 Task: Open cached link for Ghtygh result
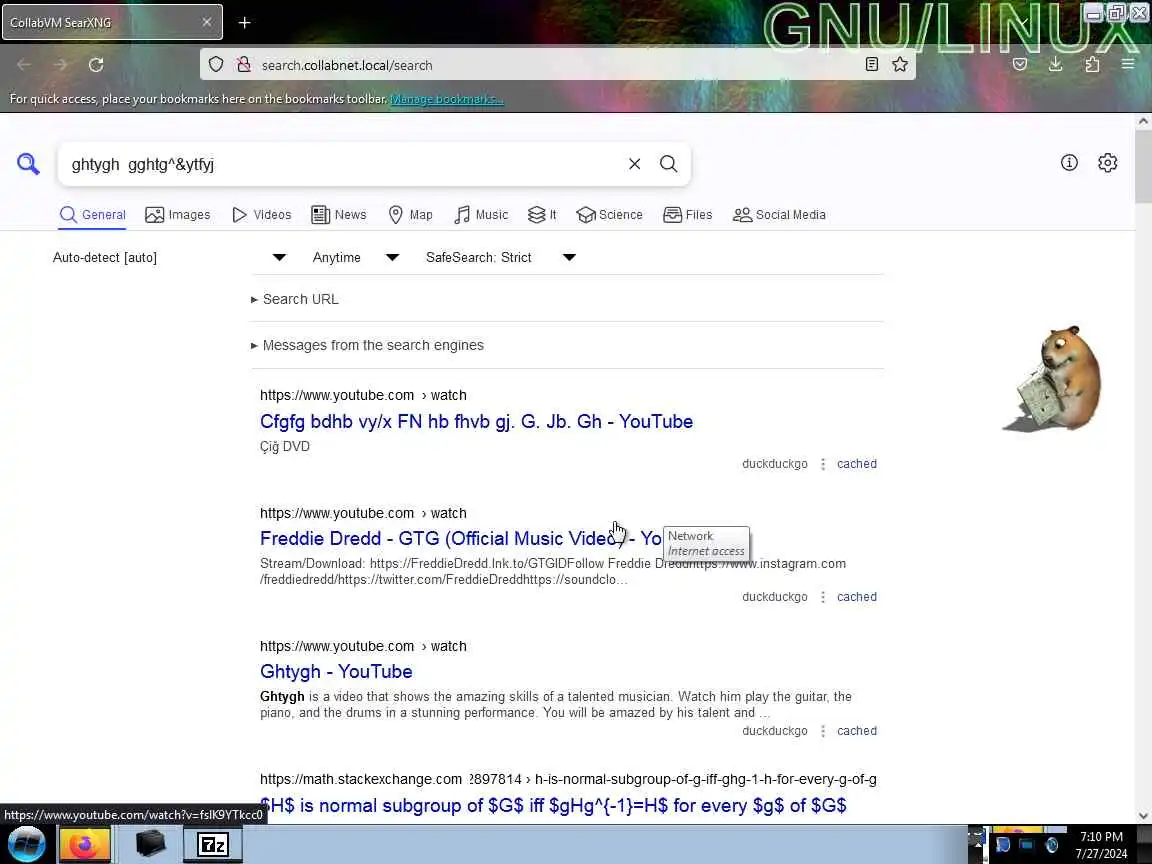point(857,731)
